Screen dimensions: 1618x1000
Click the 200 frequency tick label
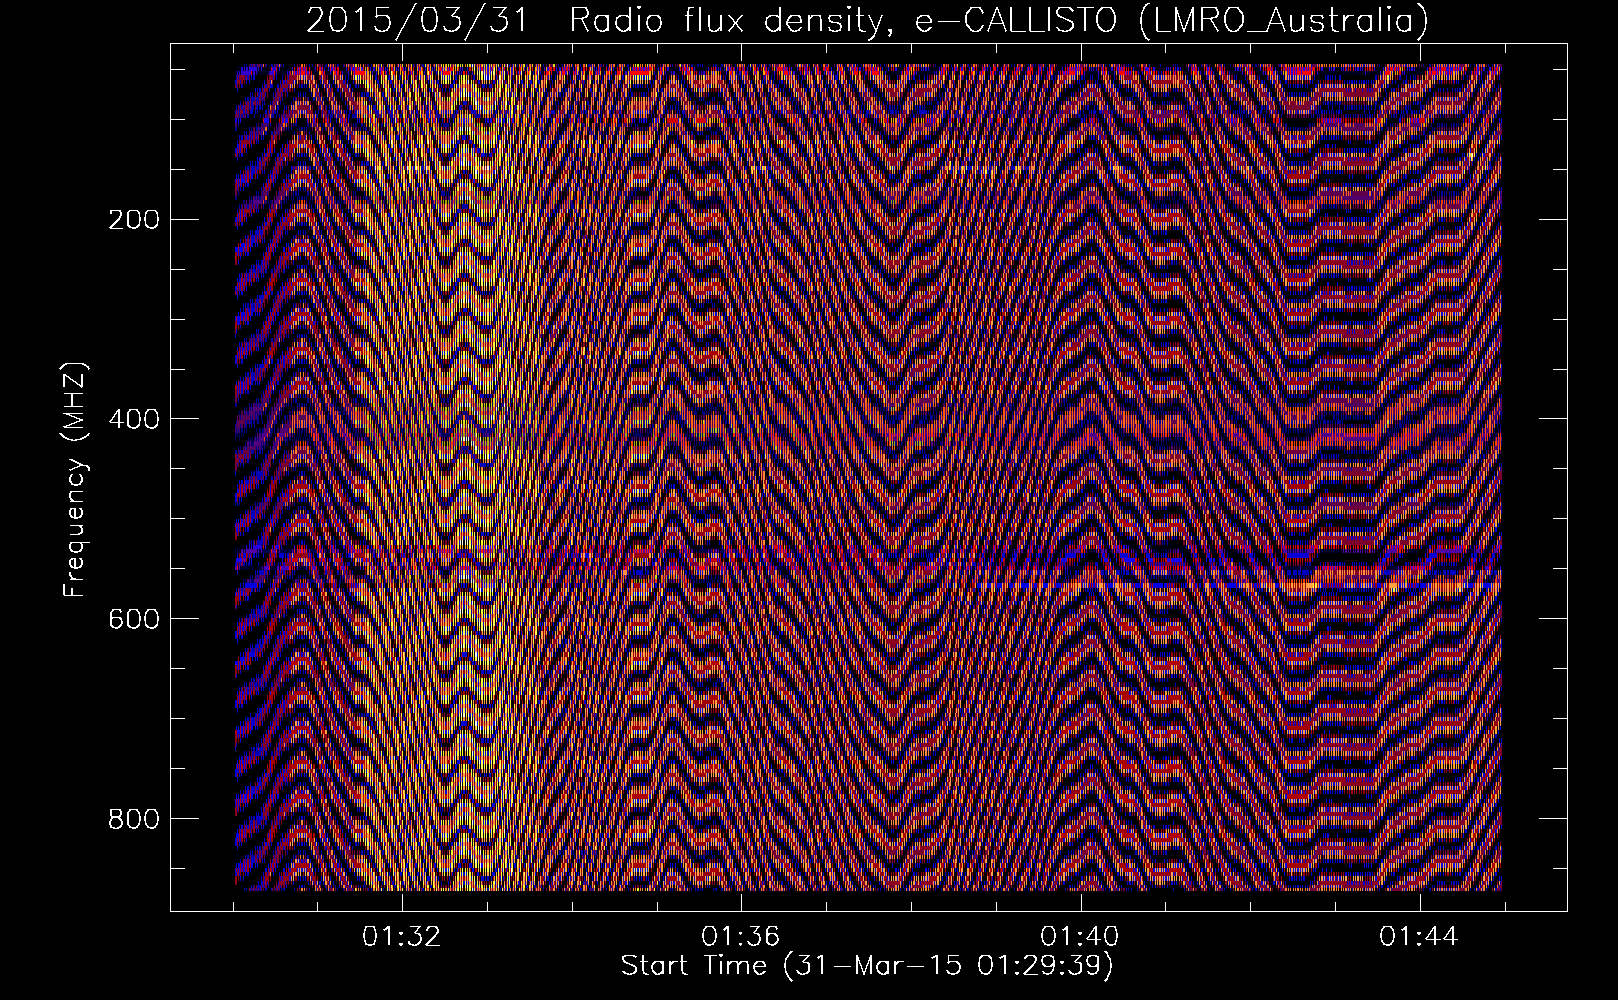(x=133, y=219)
